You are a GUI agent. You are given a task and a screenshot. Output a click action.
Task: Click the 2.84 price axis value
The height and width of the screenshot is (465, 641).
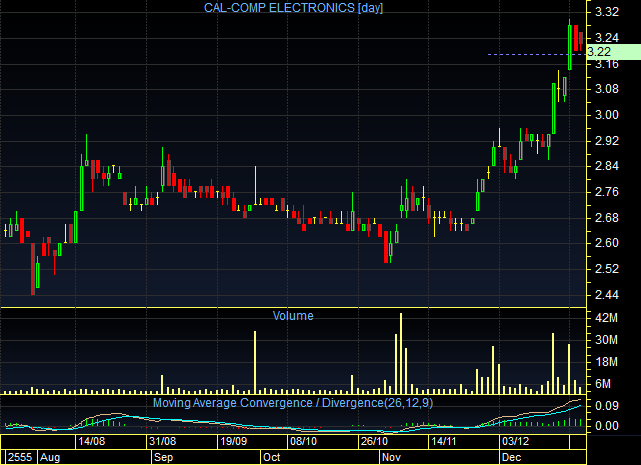(x=607, y=166)
